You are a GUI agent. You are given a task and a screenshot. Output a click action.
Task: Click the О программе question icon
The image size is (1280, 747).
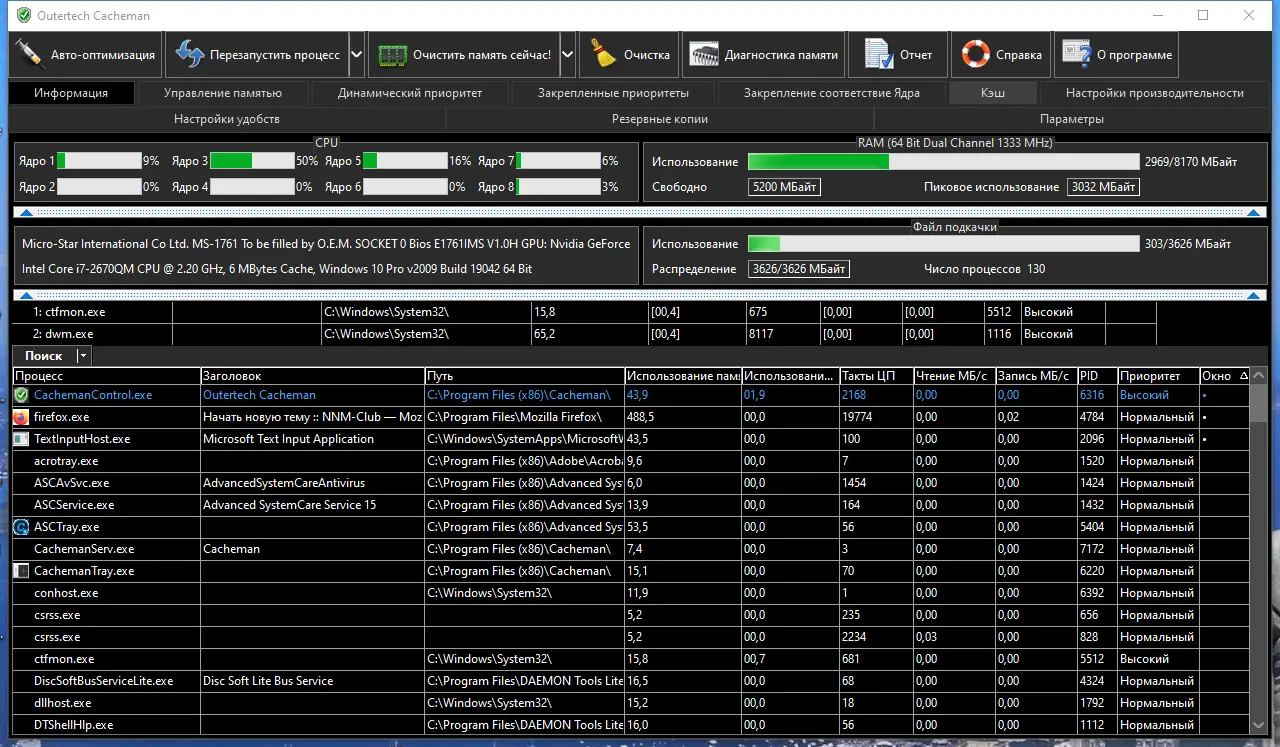1077,55
